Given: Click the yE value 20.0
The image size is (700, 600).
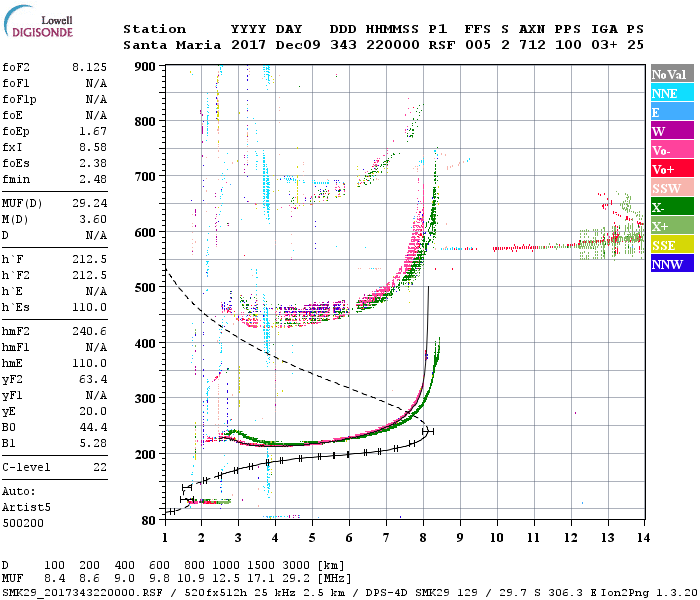Looking at the screenshot, I should click(x=93, y=411).
